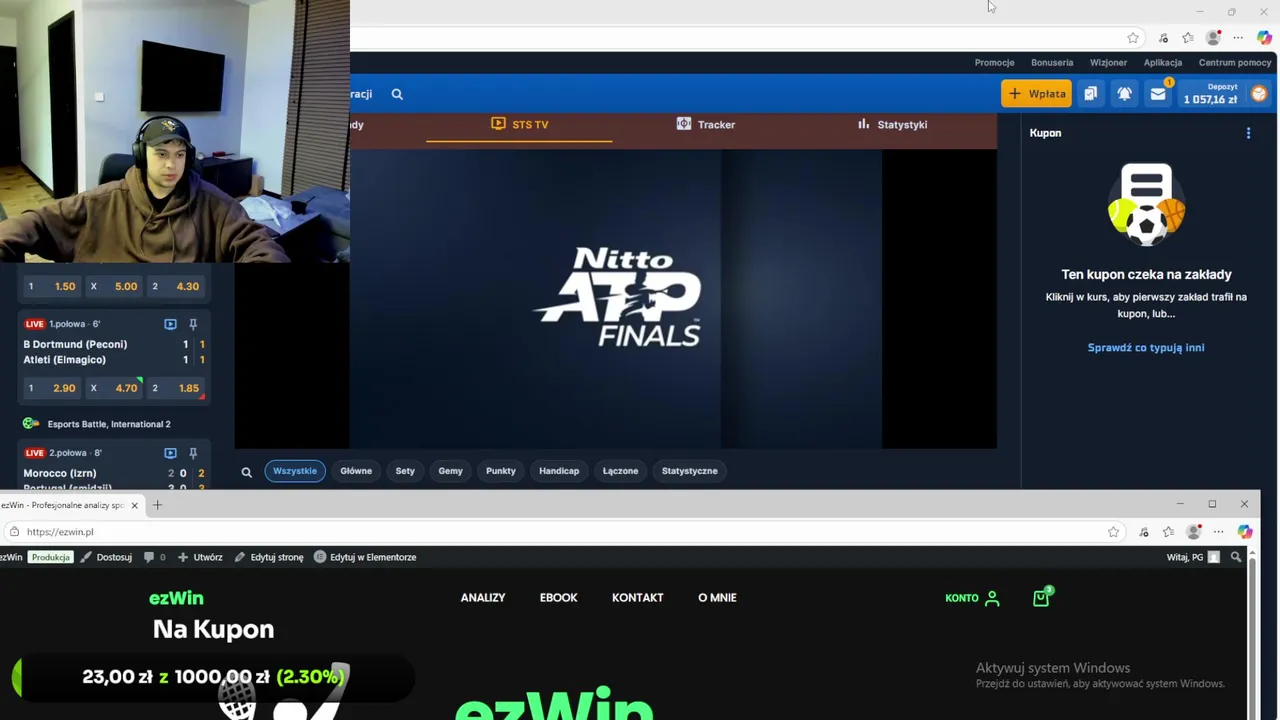This screenshot has height=720, width=1280.
Task: Close the ezWin browser tab
Action: (x=134, y=505)
